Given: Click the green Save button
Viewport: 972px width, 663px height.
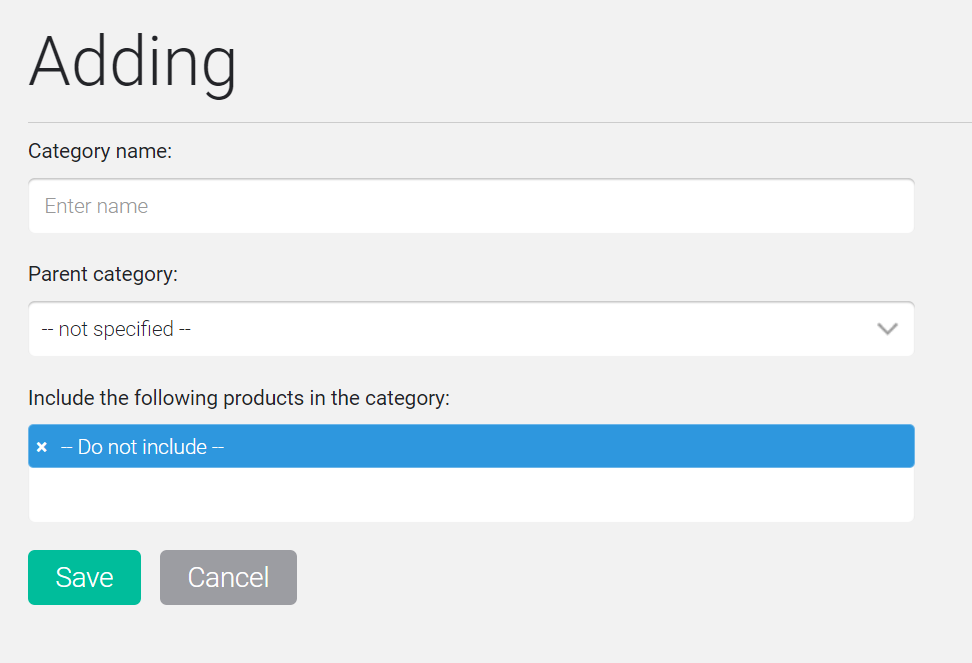Looking at the screenshot, I should point(84,577).
